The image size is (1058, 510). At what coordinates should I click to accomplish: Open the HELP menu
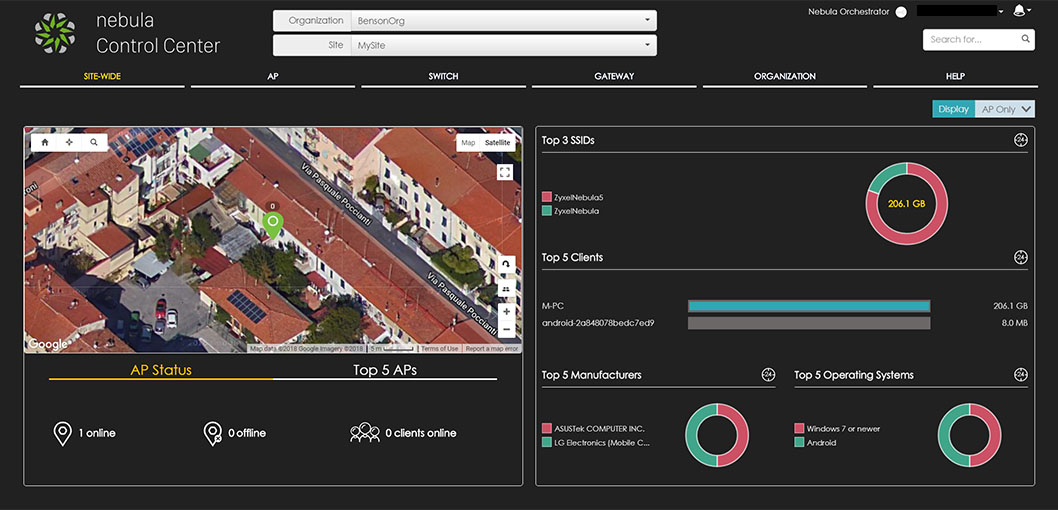tap(955, 77)
